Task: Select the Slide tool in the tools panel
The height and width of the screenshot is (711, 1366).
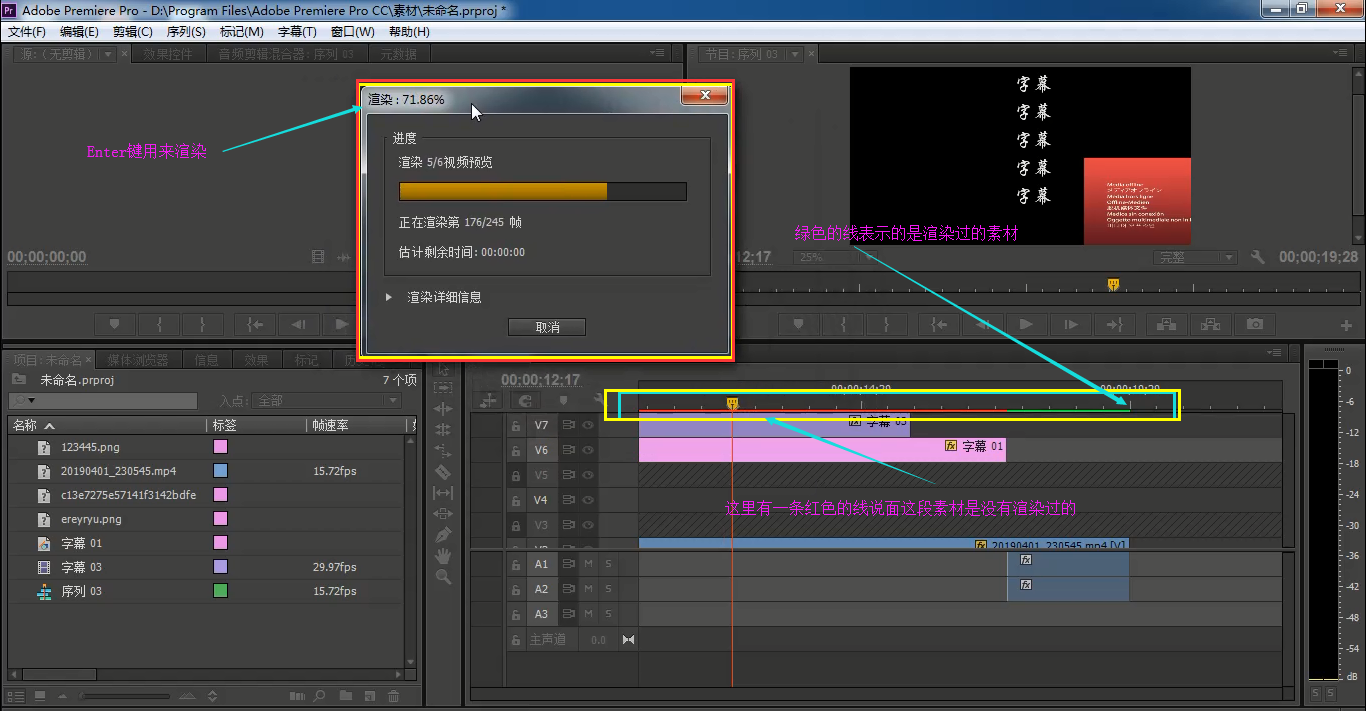Action: click(443, 513)
